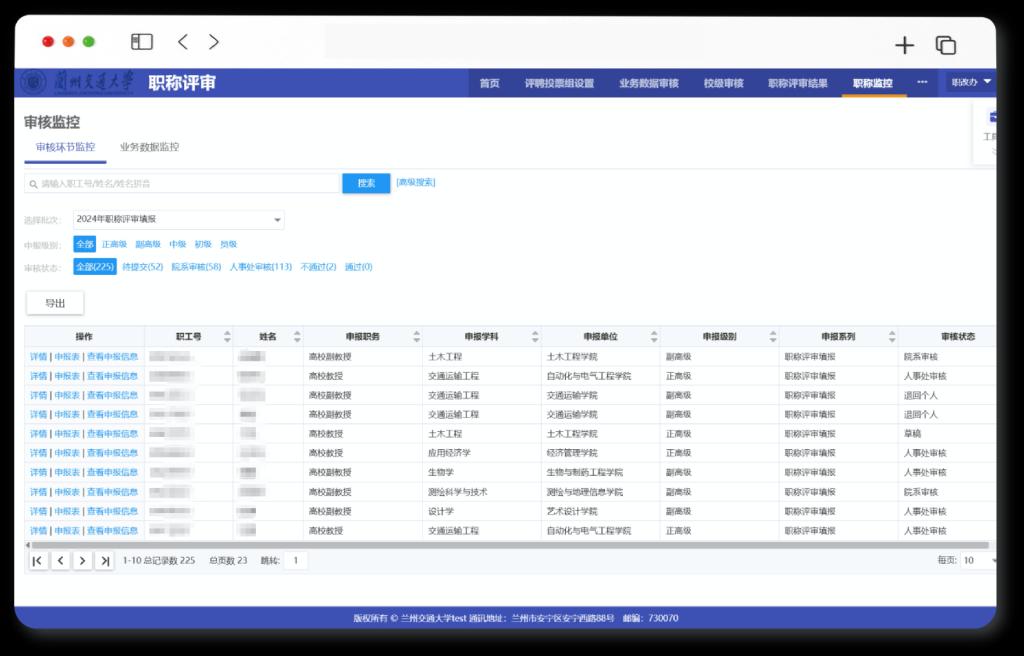Sort the table by 申报学科 column arrows
Image resolution: width=1024 pixels, height=656 pixels.
click(536, 337)
